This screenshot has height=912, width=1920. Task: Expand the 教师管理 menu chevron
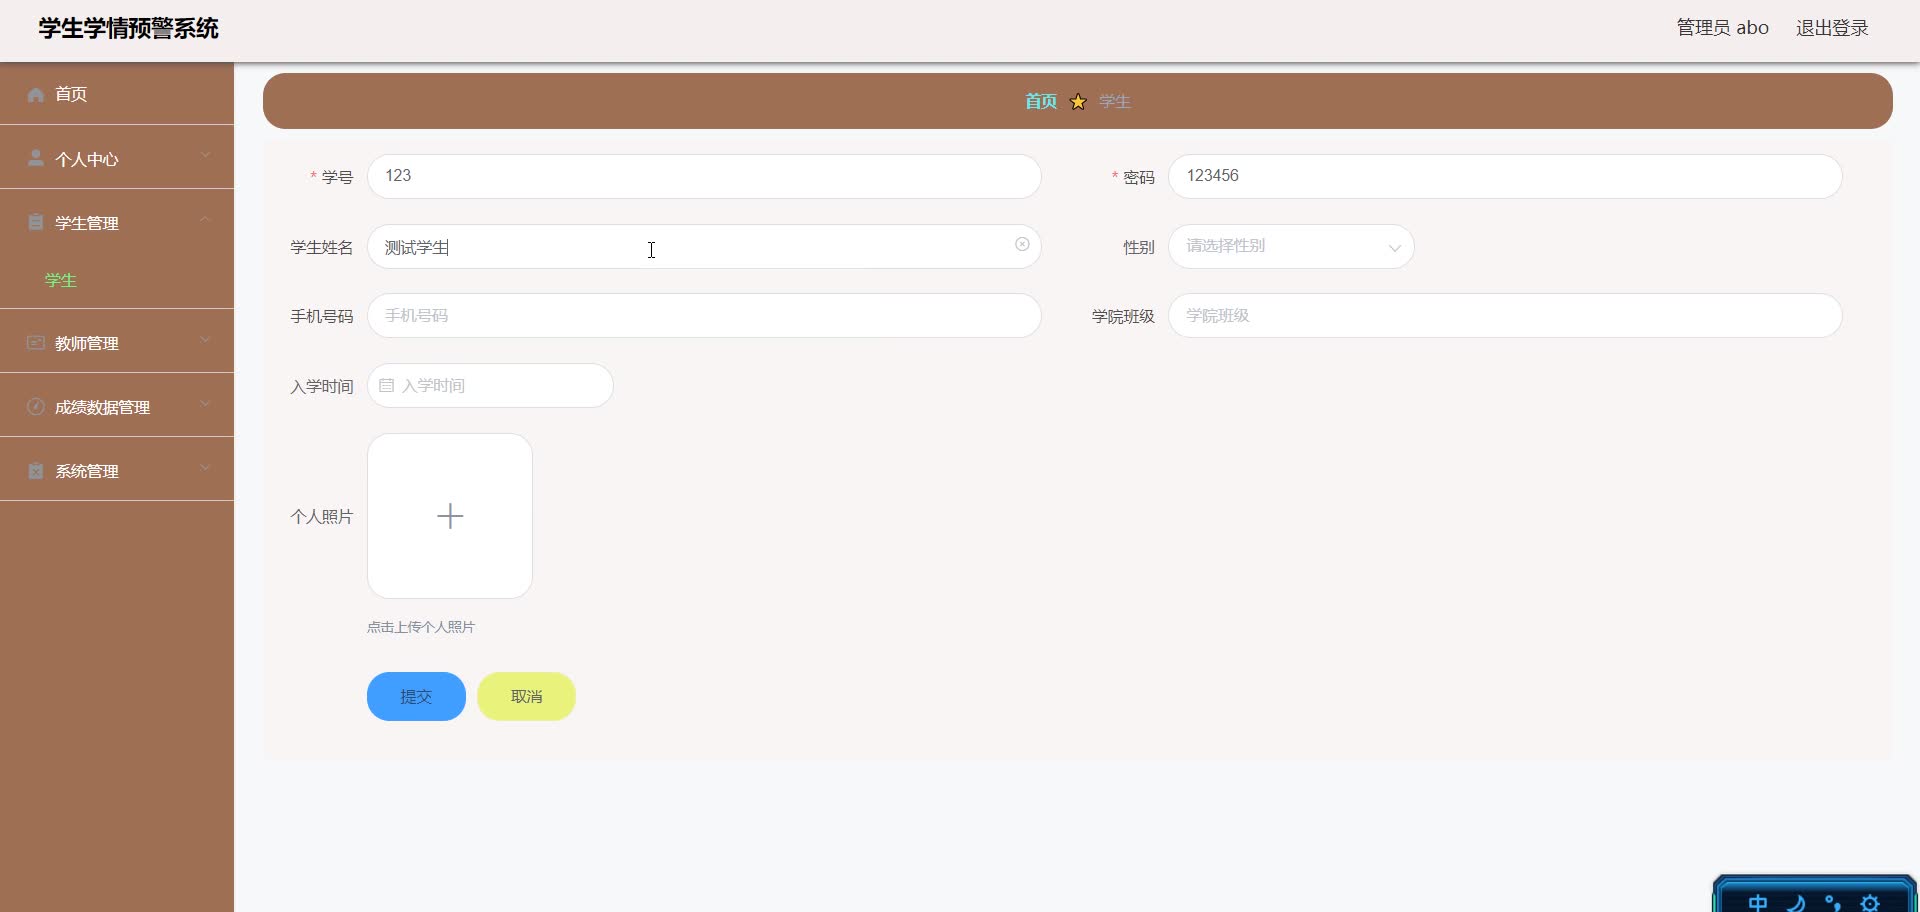click(205, 339)
